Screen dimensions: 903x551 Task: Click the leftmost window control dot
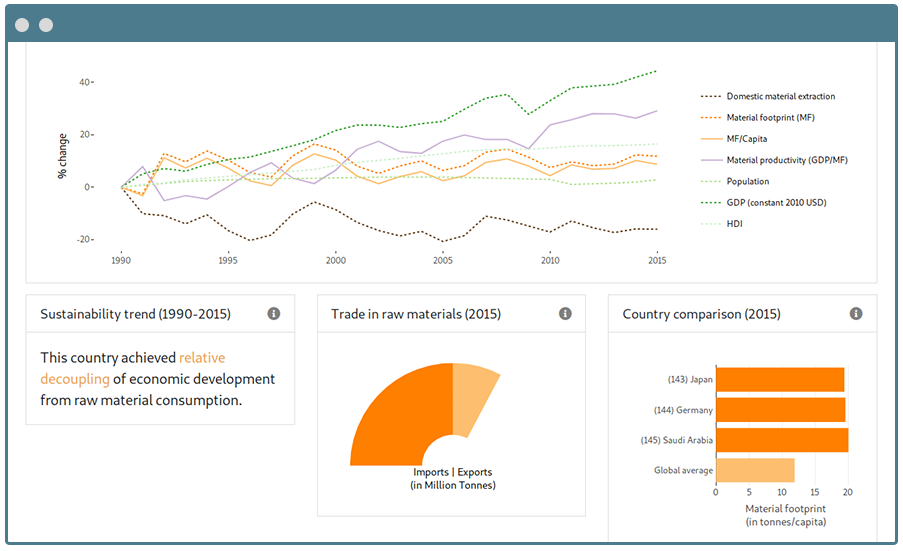point(22,24)
